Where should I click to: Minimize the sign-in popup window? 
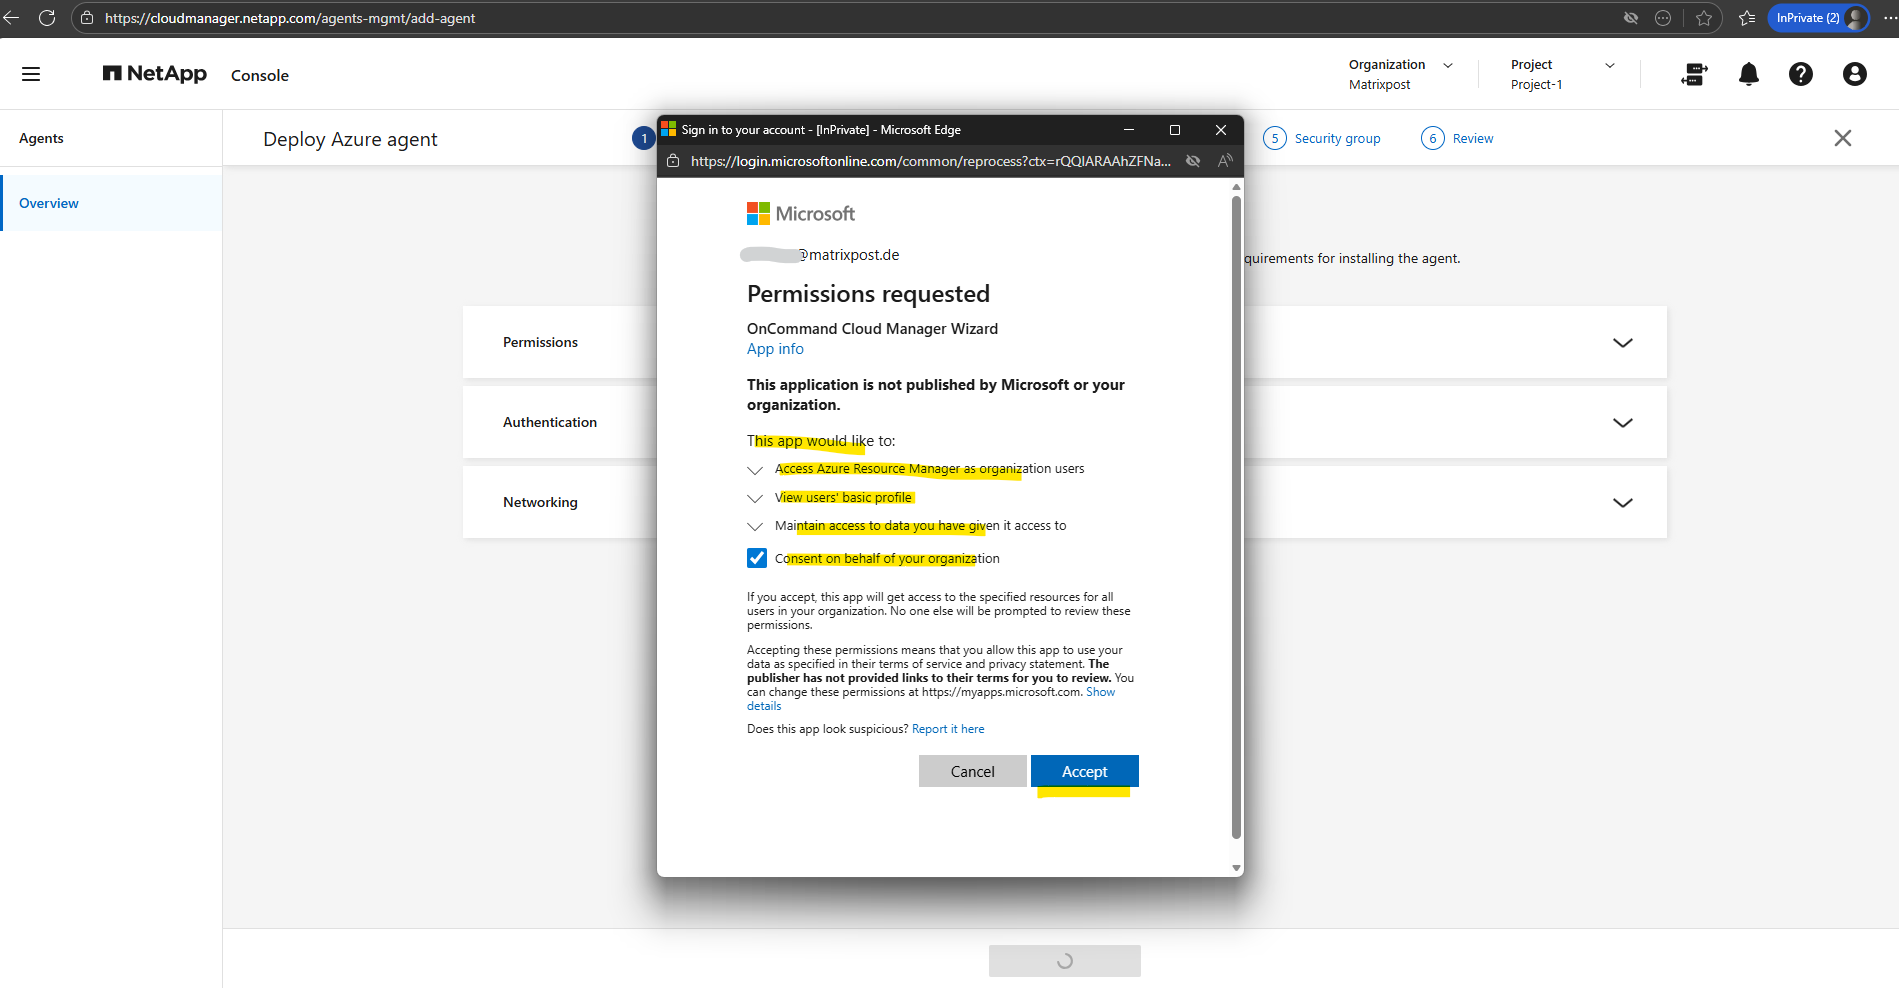pyautogui.click(x=1129, y=130)
